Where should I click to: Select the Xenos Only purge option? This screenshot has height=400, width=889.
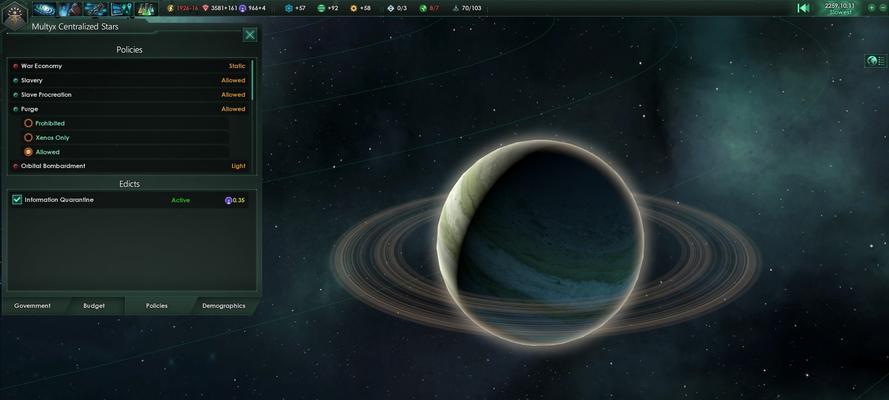(x=28, y=137)
